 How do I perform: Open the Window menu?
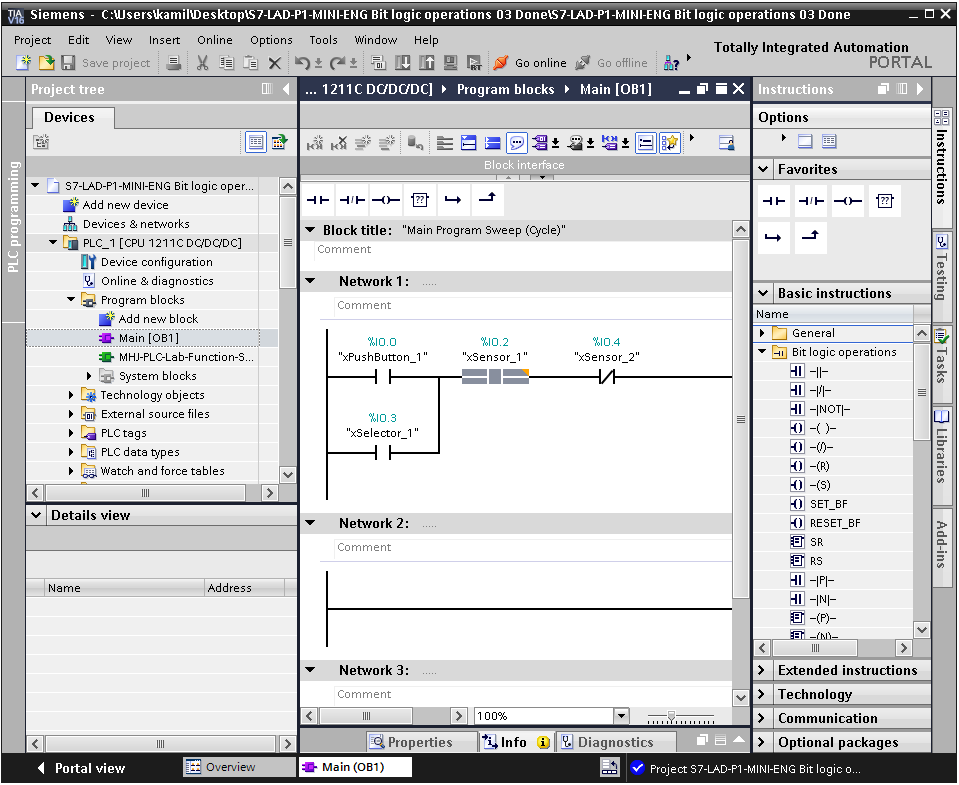(x=376, y=40)
